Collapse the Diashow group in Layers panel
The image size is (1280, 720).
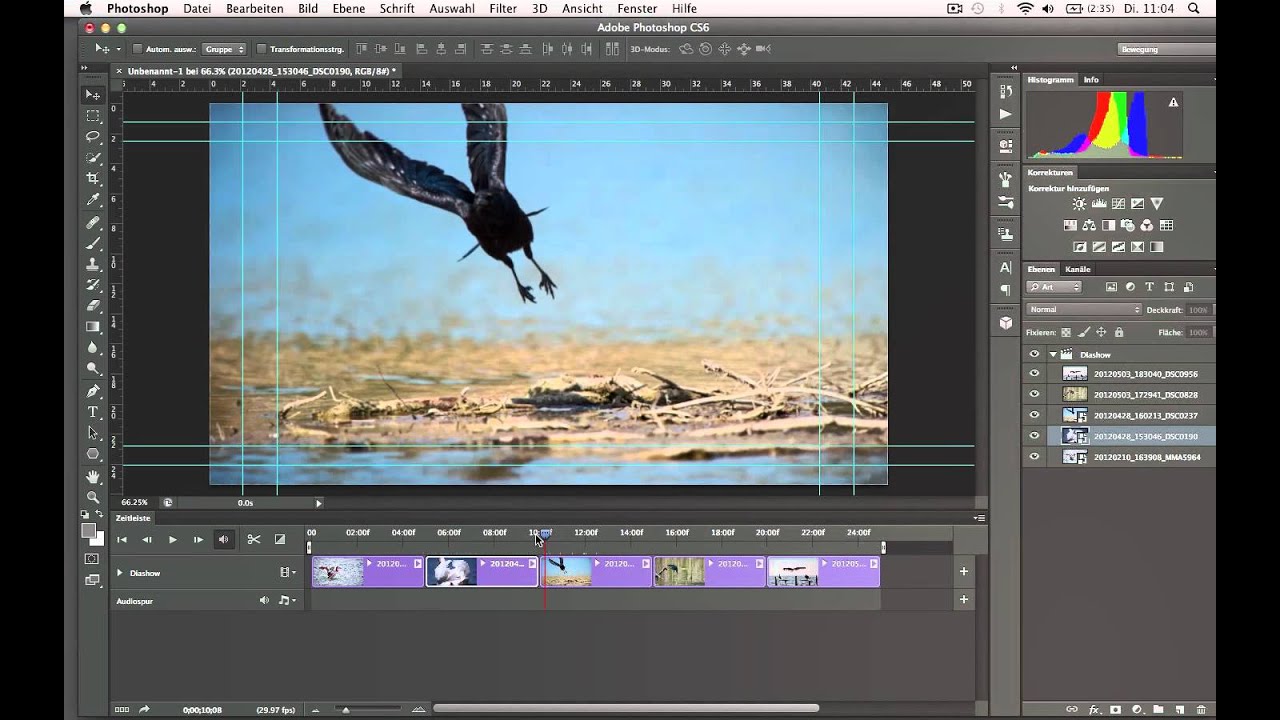pyautogui.click(x=1053, y=354)
